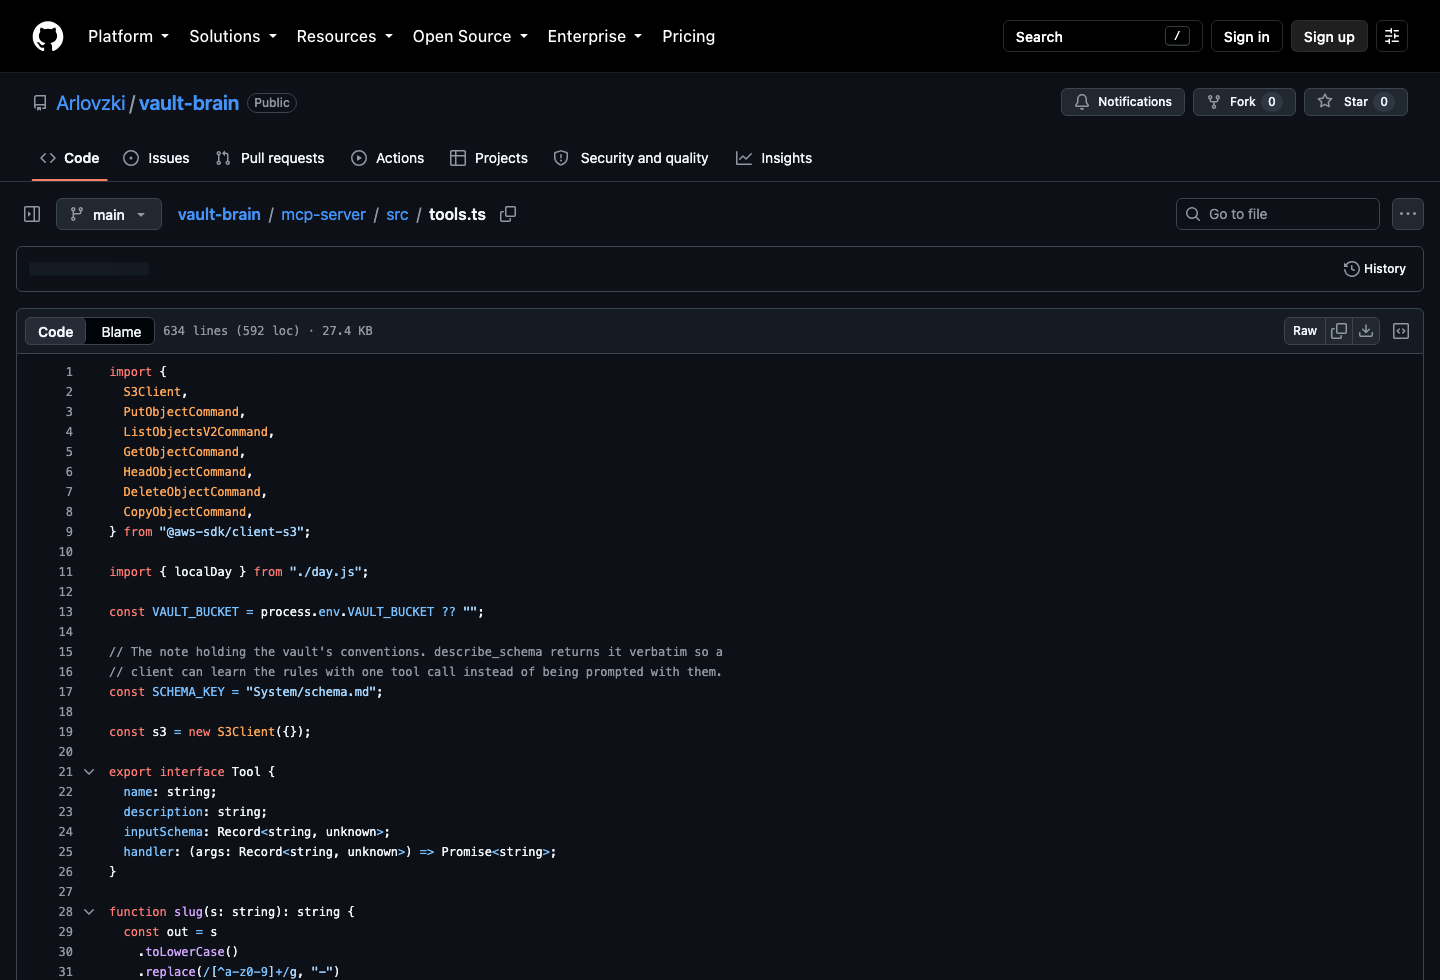
Task: Open the more file actions menu
Action: pos(1408,214)
